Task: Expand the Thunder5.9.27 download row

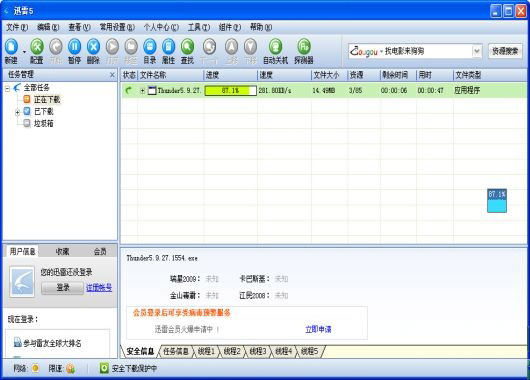Action: pos(143,91)
